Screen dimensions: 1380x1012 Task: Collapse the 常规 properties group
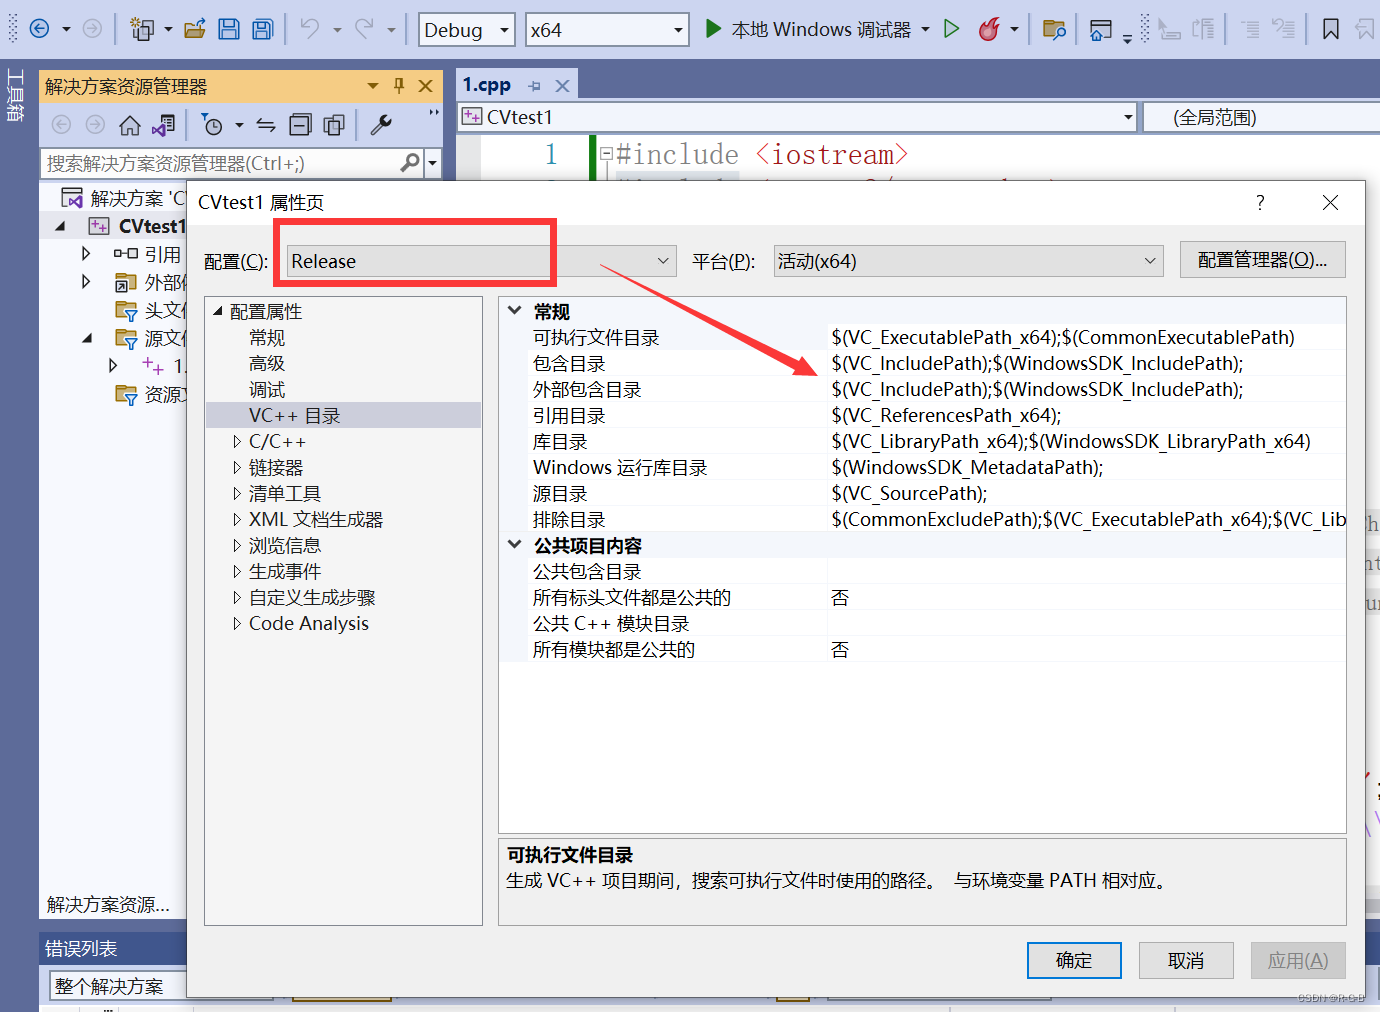(514, 311)
